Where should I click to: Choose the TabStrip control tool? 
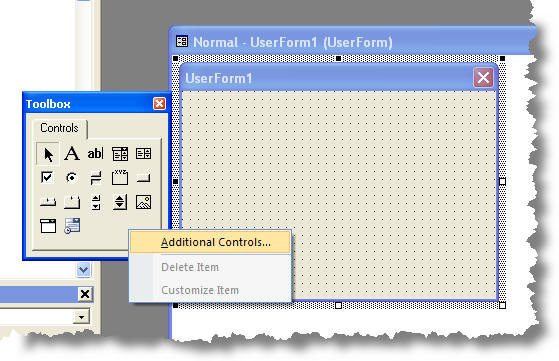pos(48,202)
